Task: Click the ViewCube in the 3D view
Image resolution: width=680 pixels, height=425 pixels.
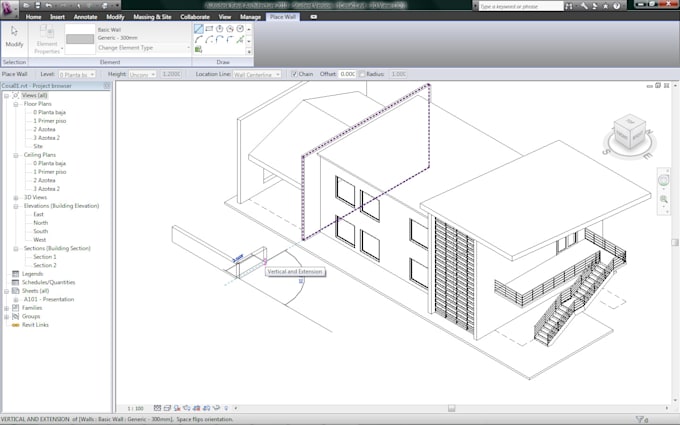Action: 630,131
